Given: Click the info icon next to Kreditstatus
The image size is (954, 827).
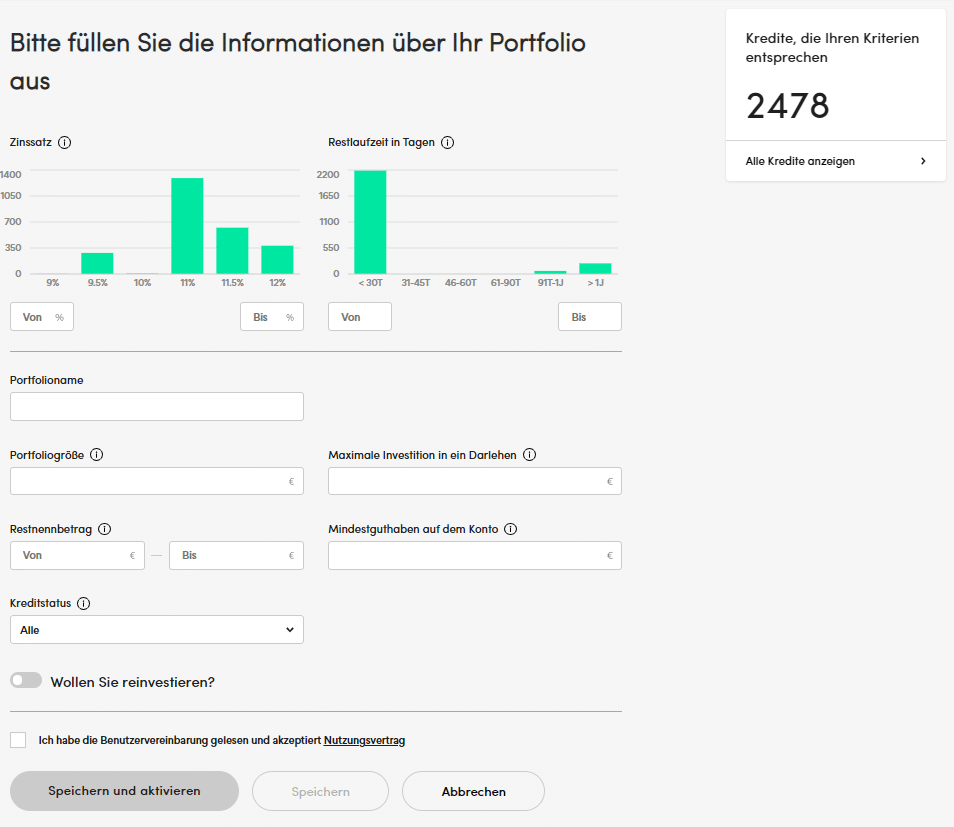Looking at the screenshot, I should point(83,603).
